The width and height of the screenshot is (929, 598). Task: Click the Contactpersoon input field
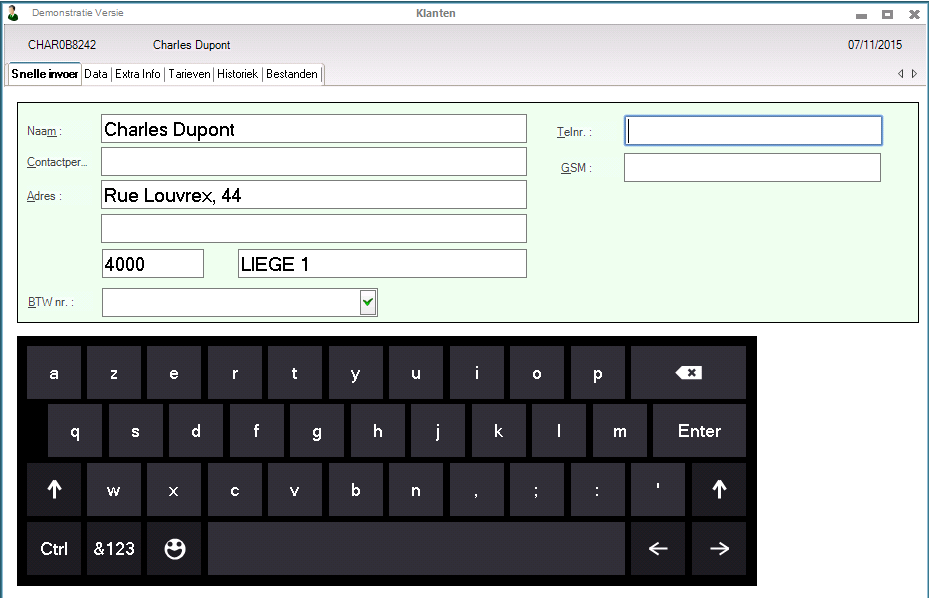click(x=314, y=162)
